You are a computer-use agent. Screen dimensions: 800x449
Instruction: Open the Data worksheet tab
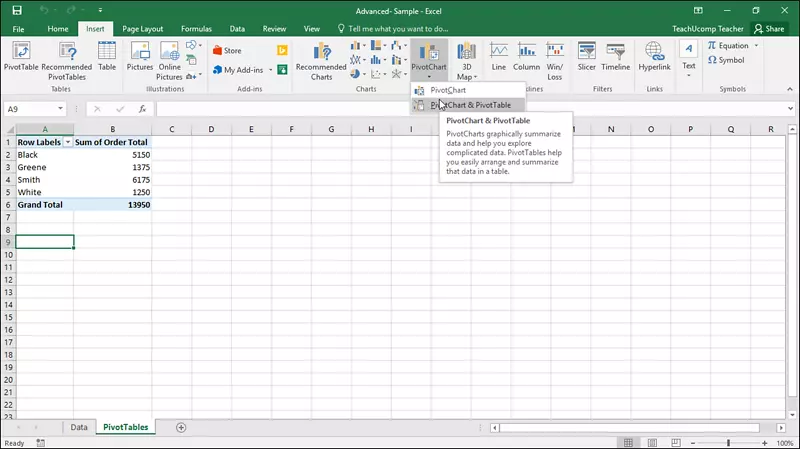pyautogui.click(x=79, y=428)
